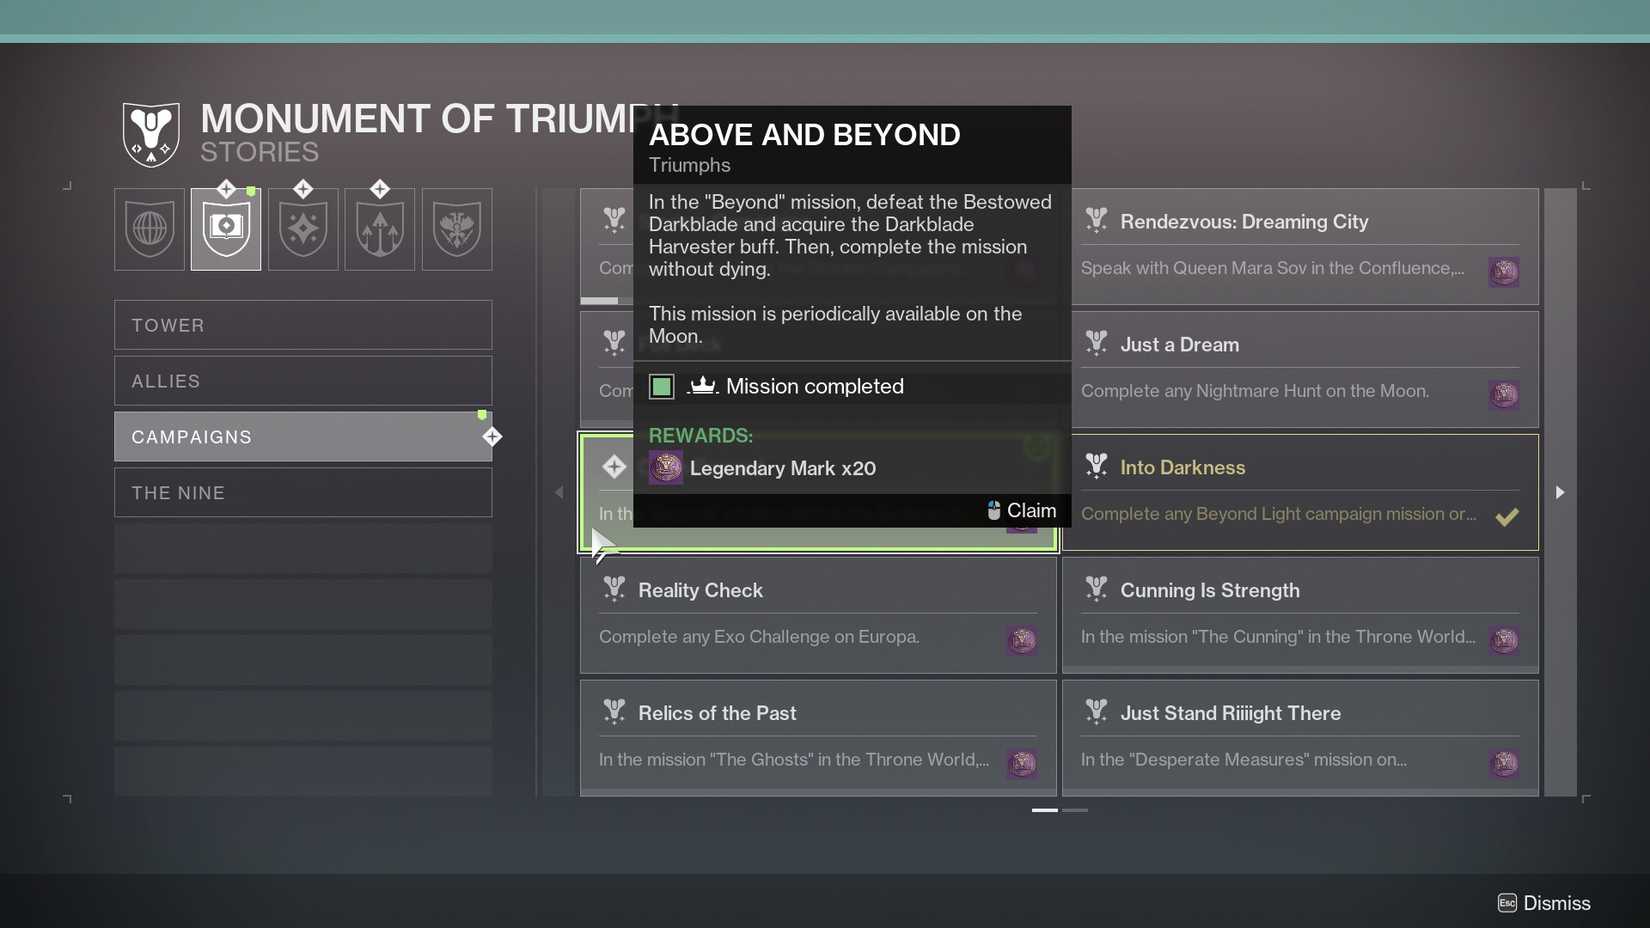Click Legendary Mark icon on Just Stand Riiiight There
Image resolution: width=1650 pixels, height=928 pixels.
pos(1504,763)
